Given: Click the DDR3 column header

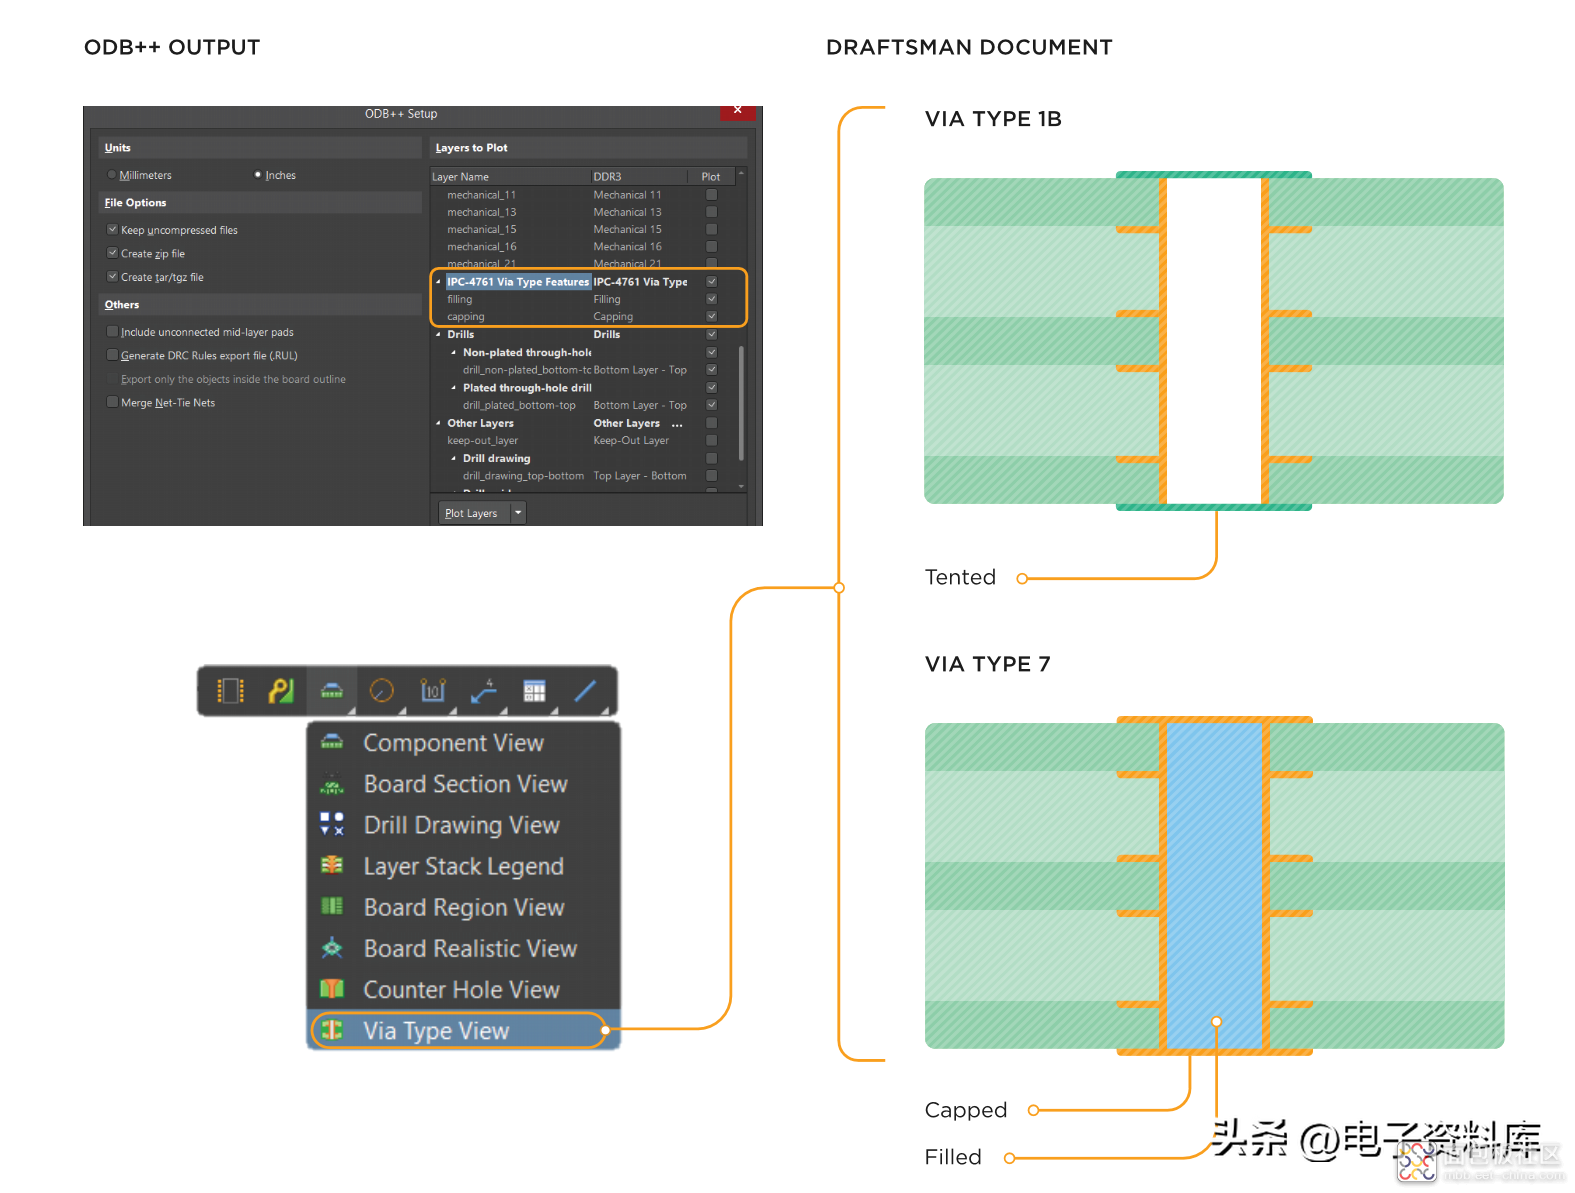Looking at the screenshot, I should (x=639, y=177).
